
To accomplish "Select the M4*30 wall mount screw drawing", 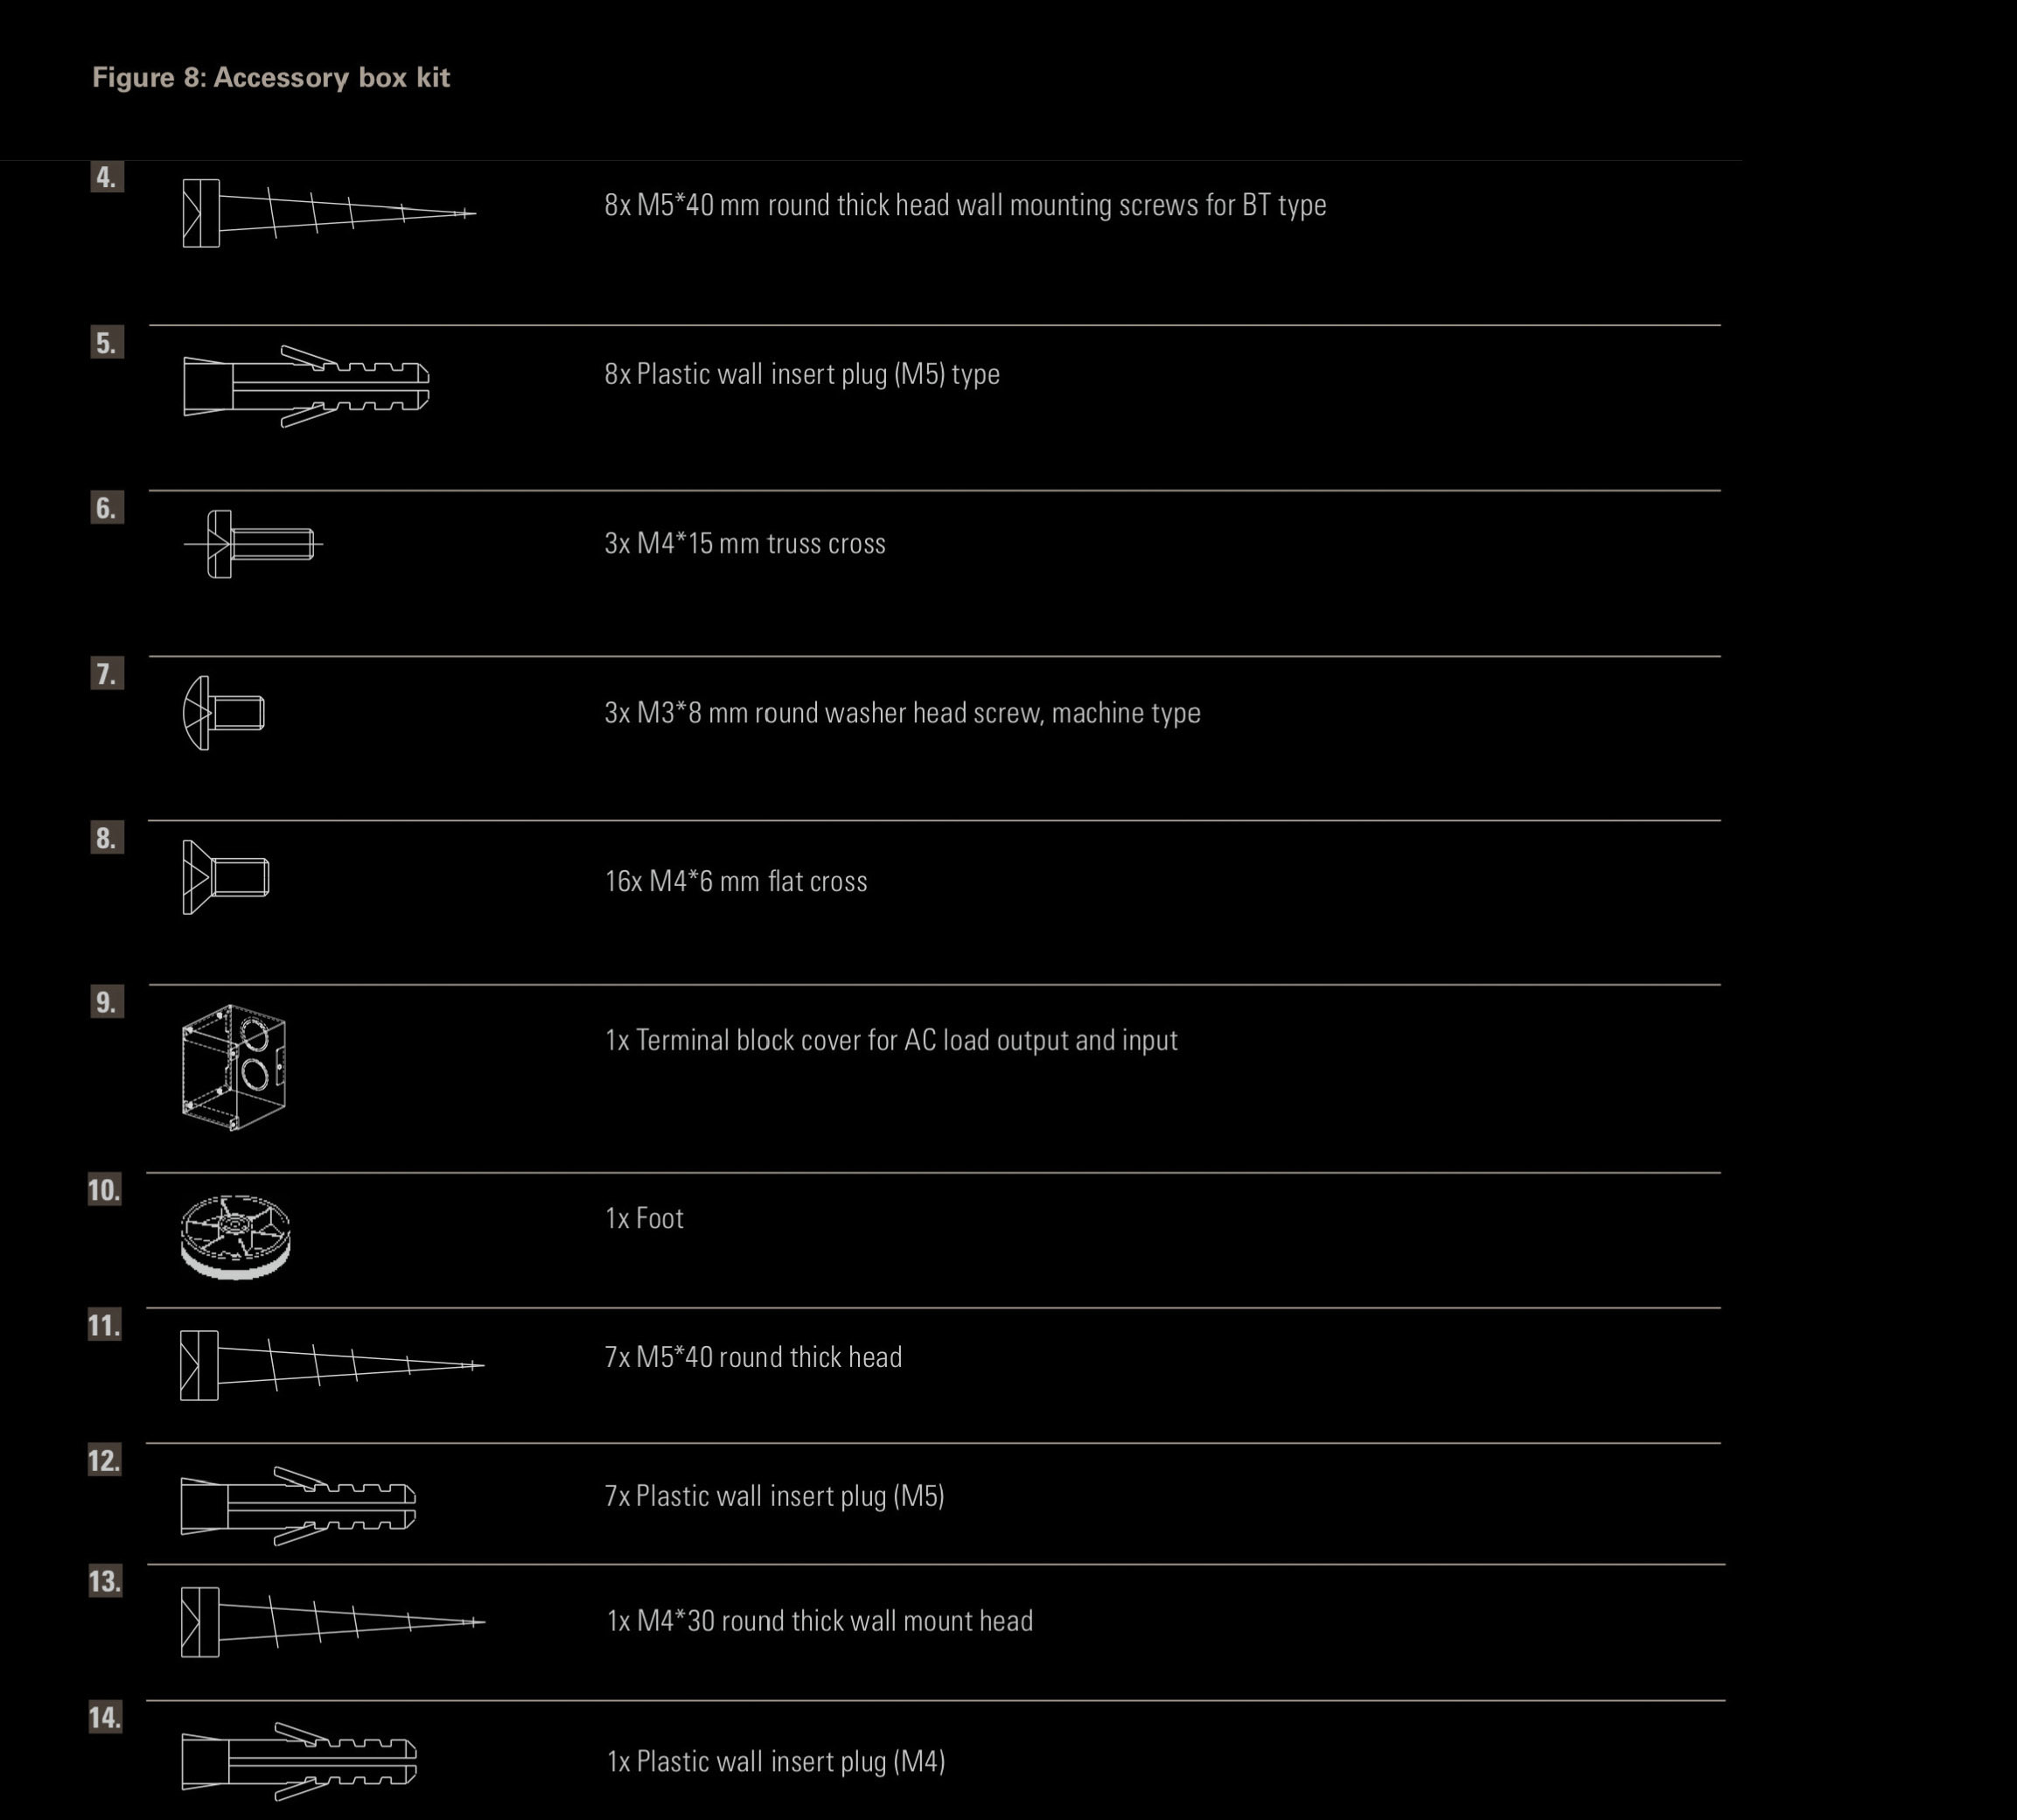I will (332, 1621).
